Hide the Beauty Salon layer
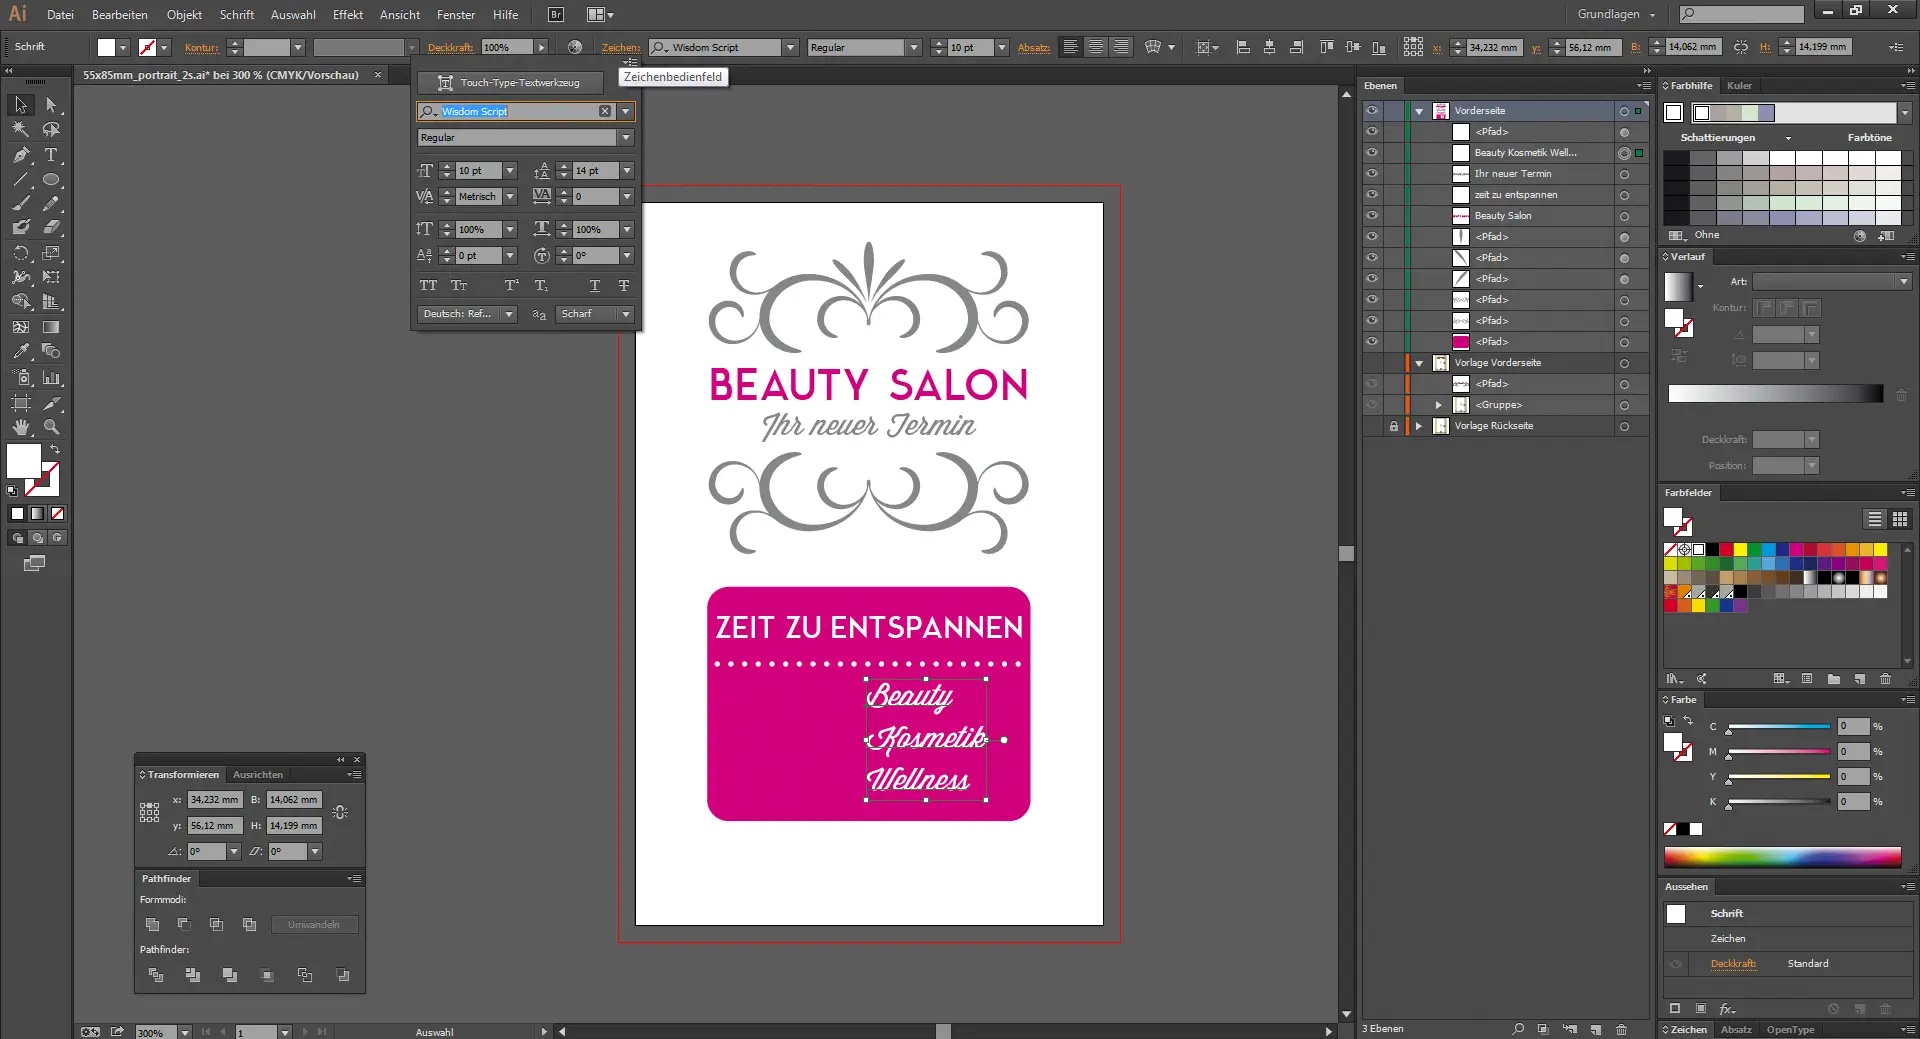This screenshot has width=1920, height=1039. [1372, 216]
